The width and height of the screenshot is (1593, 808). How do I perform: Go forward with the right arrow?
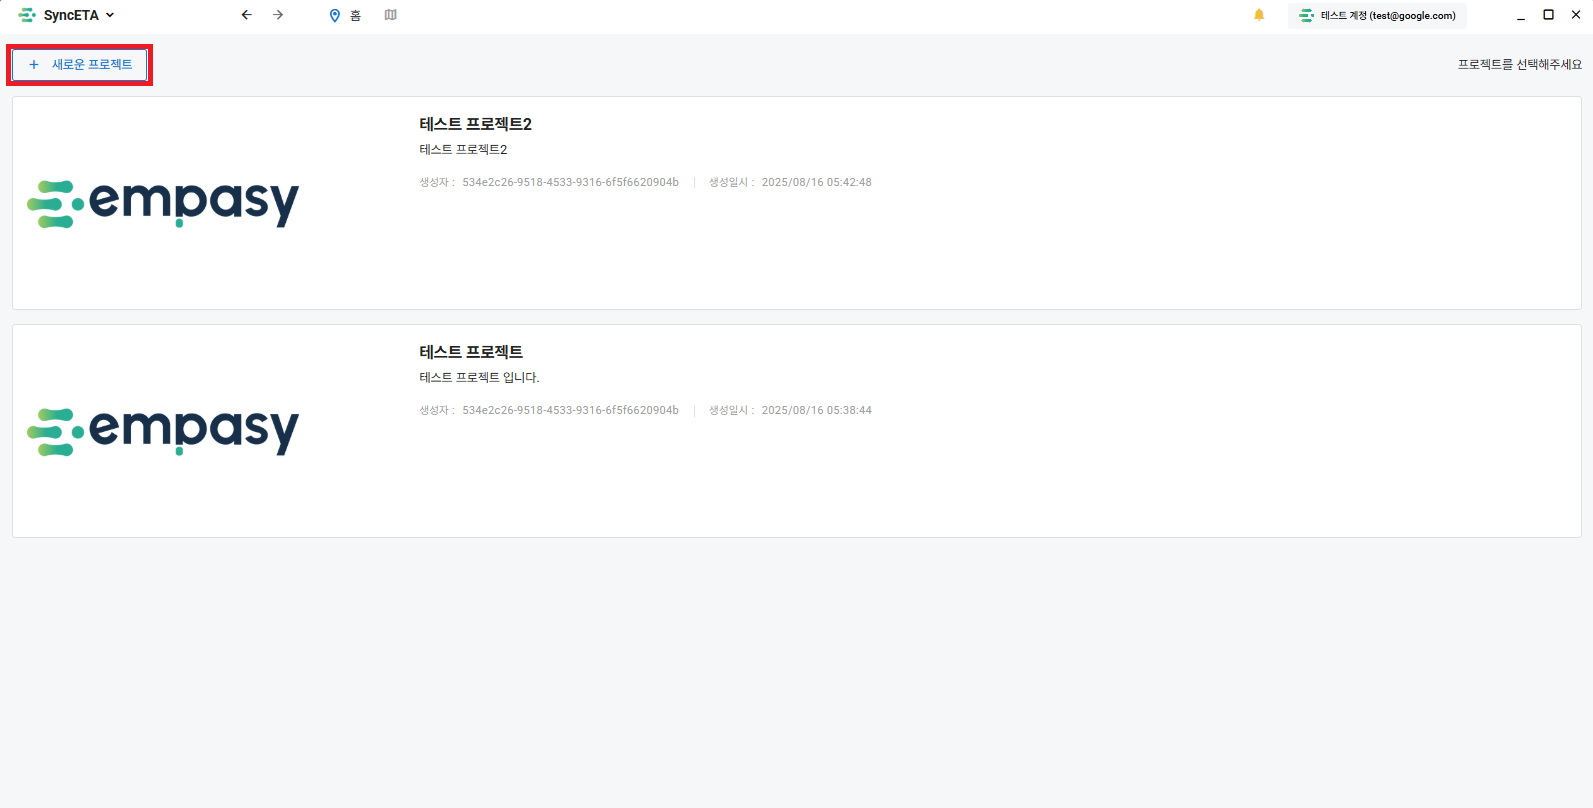coord(278,15)
